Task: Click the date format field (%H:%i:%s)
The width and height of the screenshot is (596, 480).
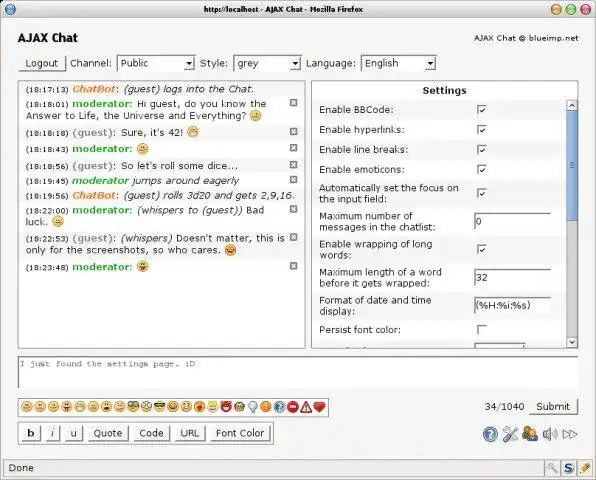Action: tap(512, 305)
